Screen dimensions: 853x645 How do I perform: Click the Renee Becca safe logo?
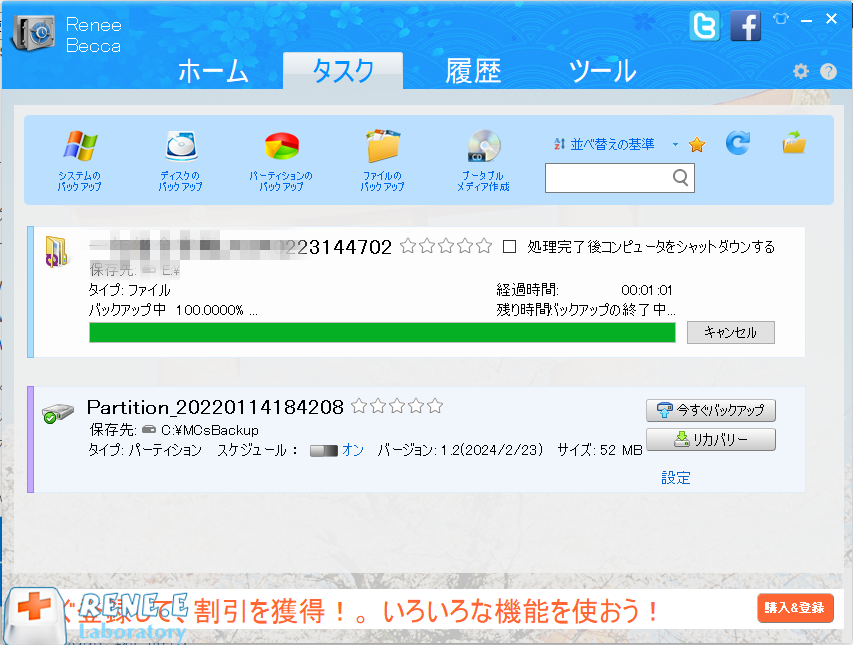[x=34, y=34]
